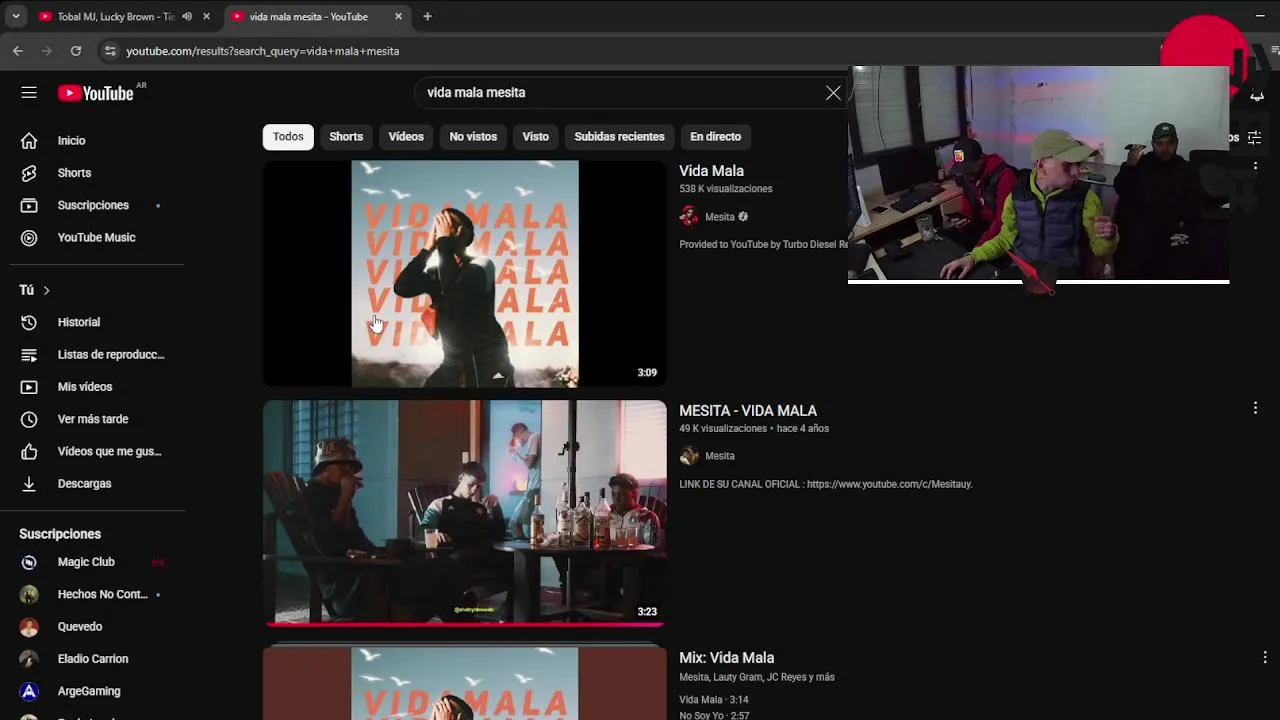Click the 3:23 duration badge

tap(647, 612)
